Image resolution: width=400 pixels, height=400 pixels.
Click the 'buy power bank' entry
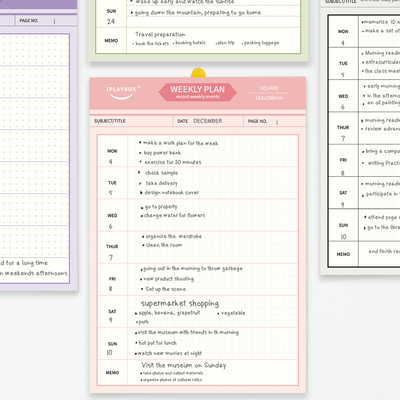coord(162,153)
